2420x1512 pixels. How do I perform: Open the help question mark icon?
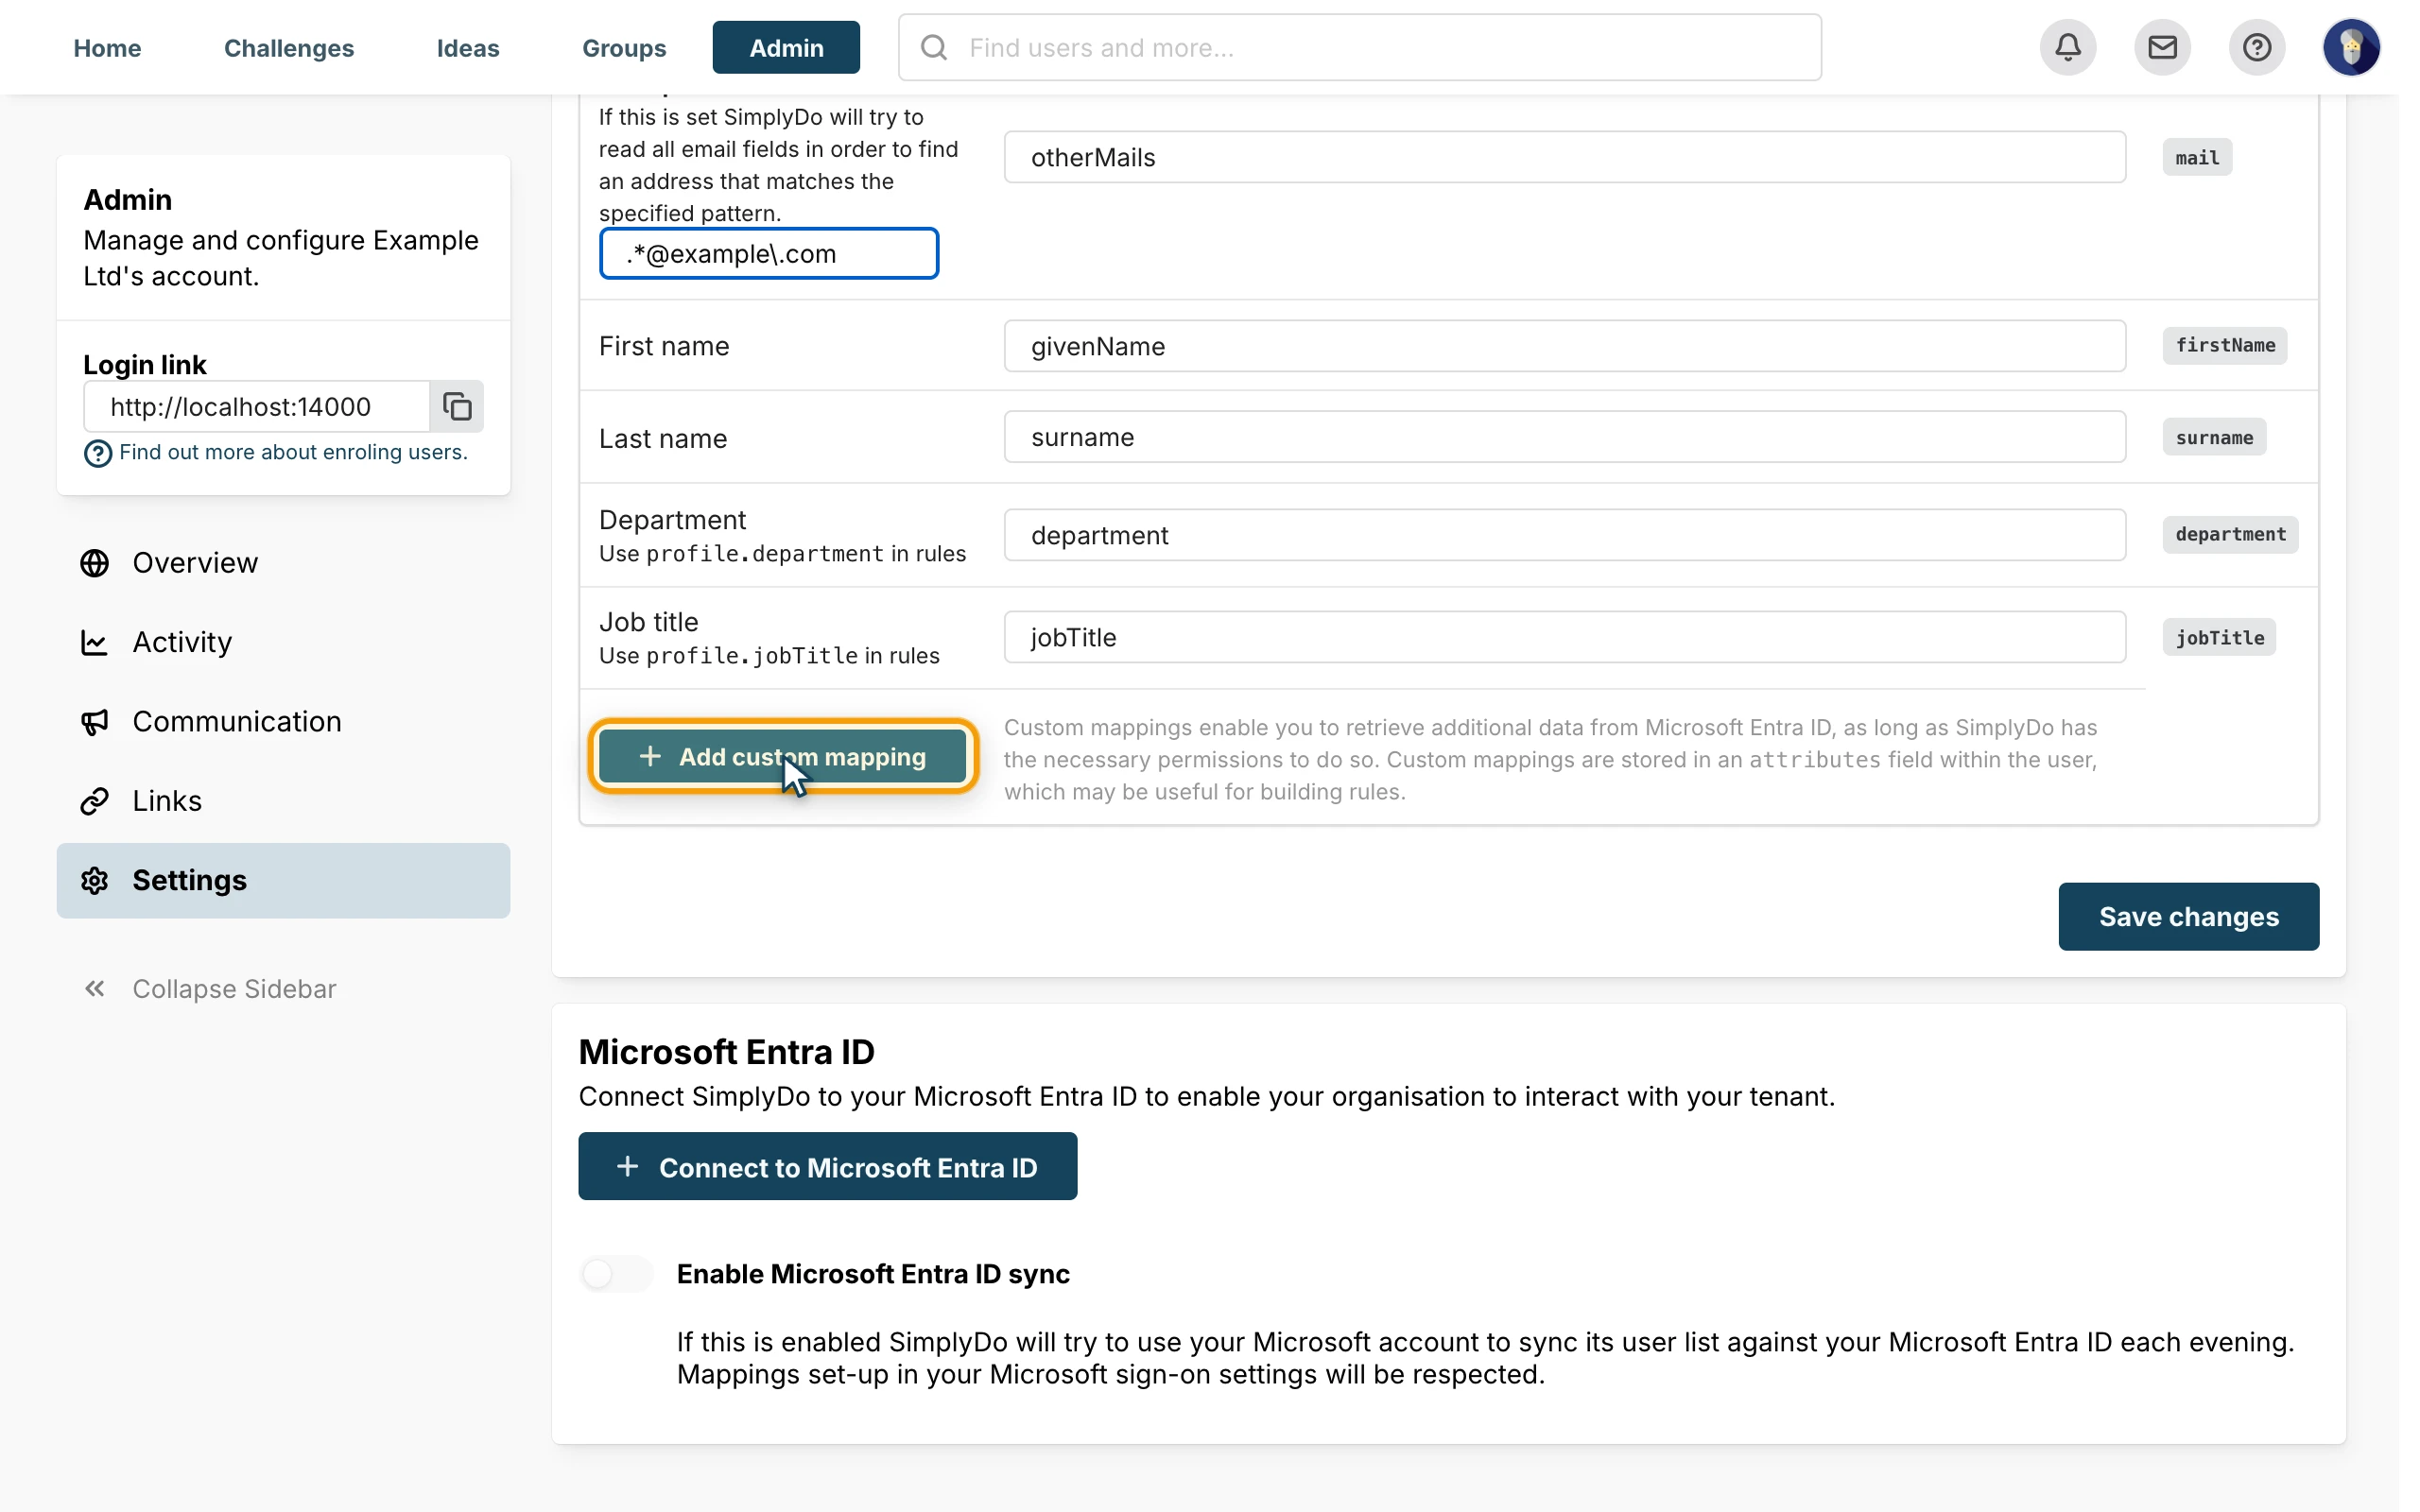point(2256,47)
